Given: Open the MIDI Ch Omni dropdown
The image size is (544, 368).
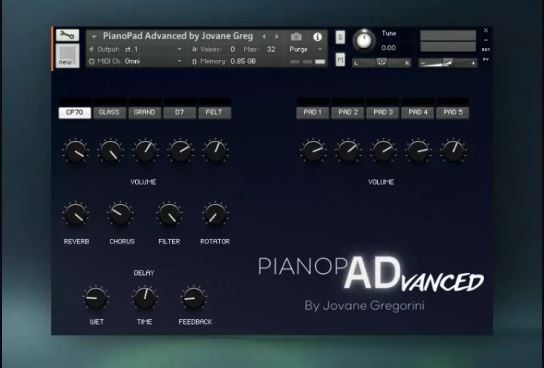Looking at the screenshot, I should pyautogui.click(x=136, y=61).
